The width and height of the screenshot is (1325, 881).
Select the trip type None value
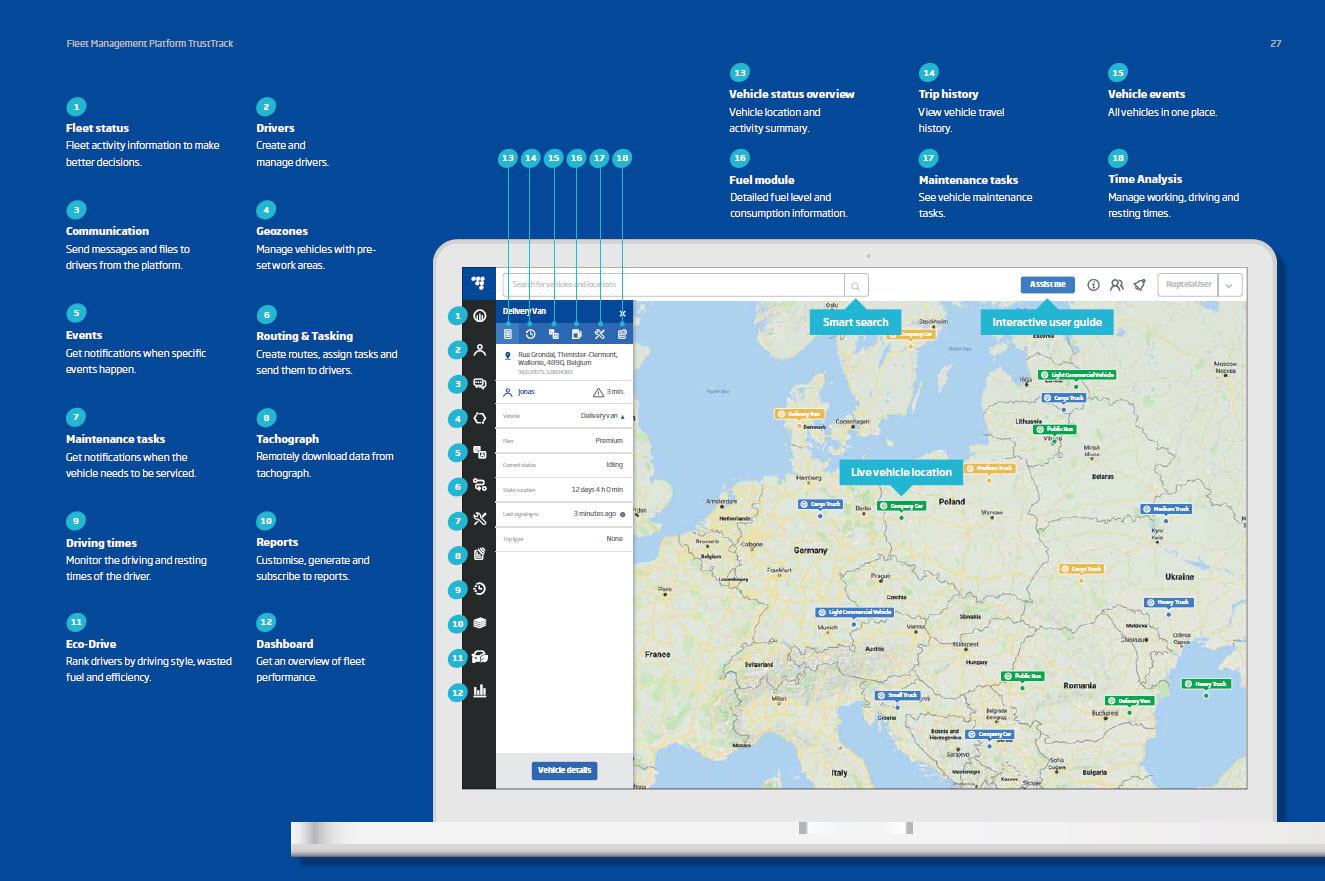[615, 538]
